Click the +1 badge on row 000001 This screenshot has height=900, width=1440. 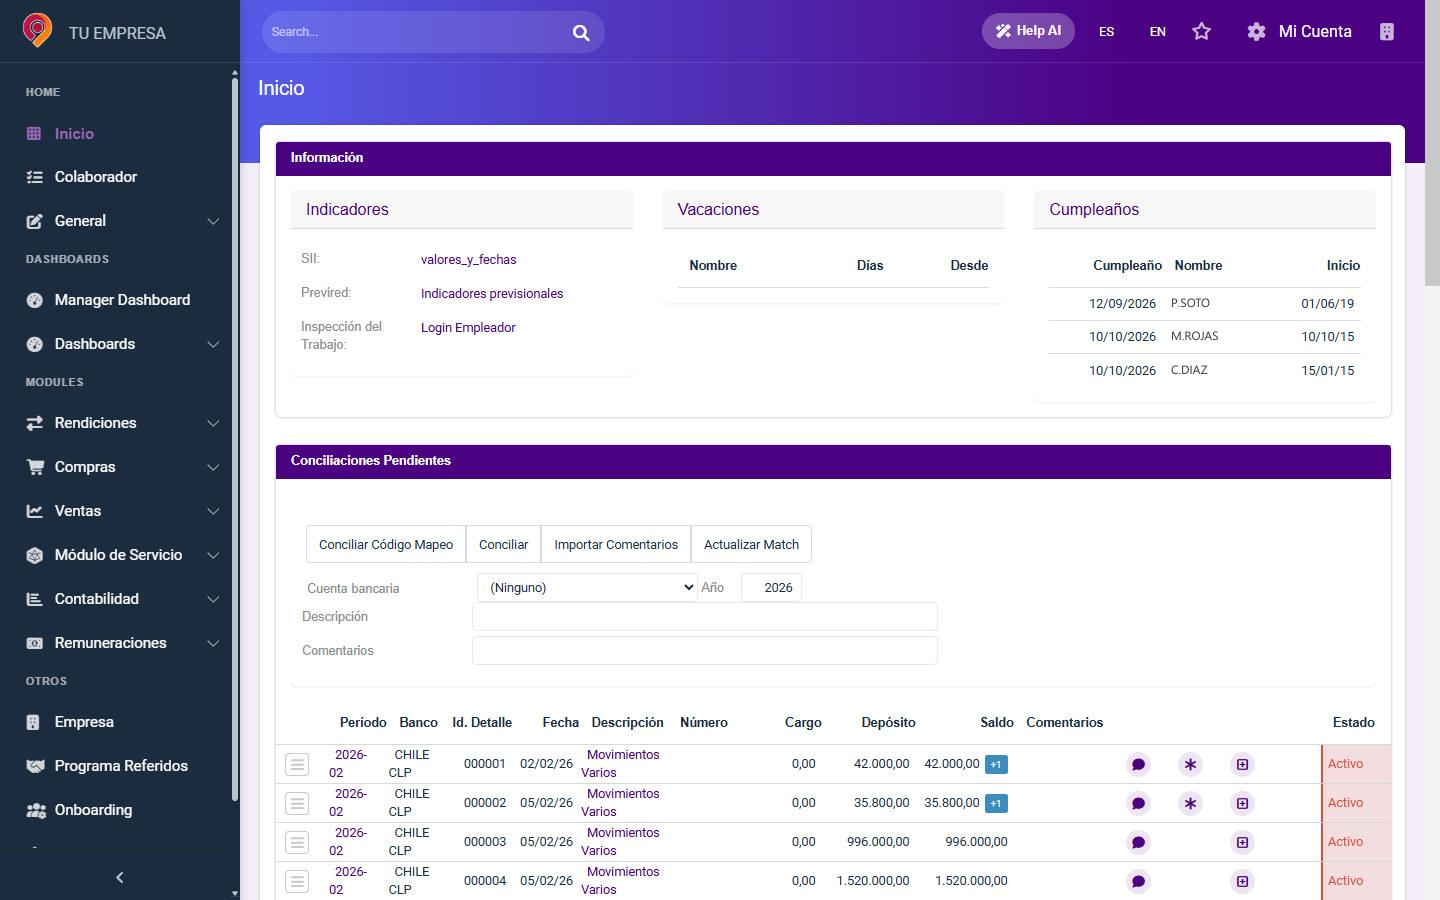996,764
